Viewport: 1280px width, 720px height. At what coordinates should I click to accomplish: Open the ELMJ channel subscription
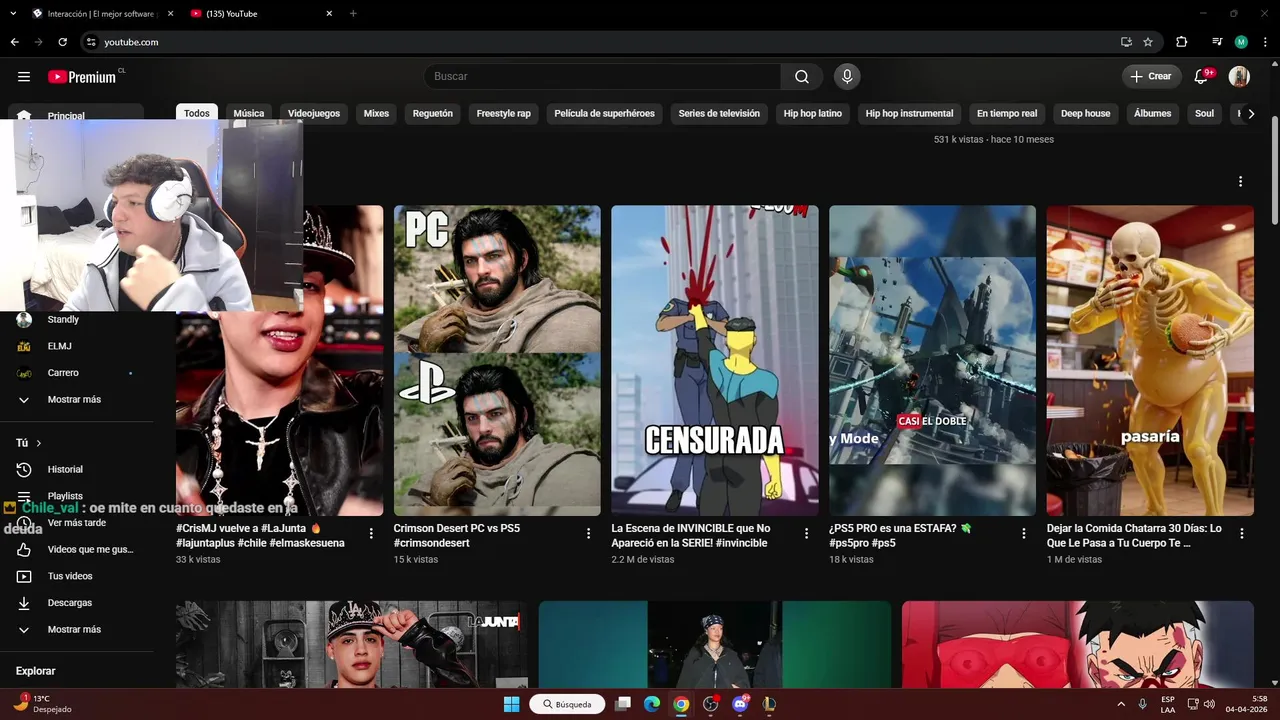coord(76,346)
